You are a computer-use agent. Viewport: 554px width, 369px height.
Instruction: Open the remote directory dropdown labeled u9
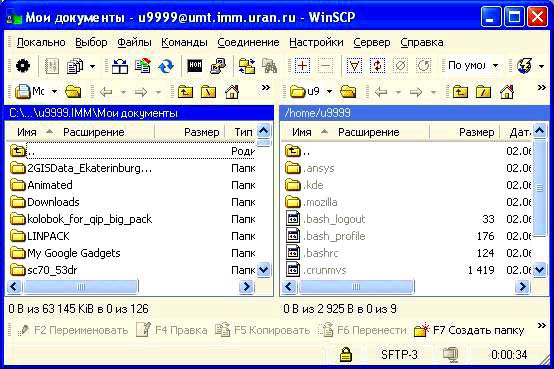point(311,92)
